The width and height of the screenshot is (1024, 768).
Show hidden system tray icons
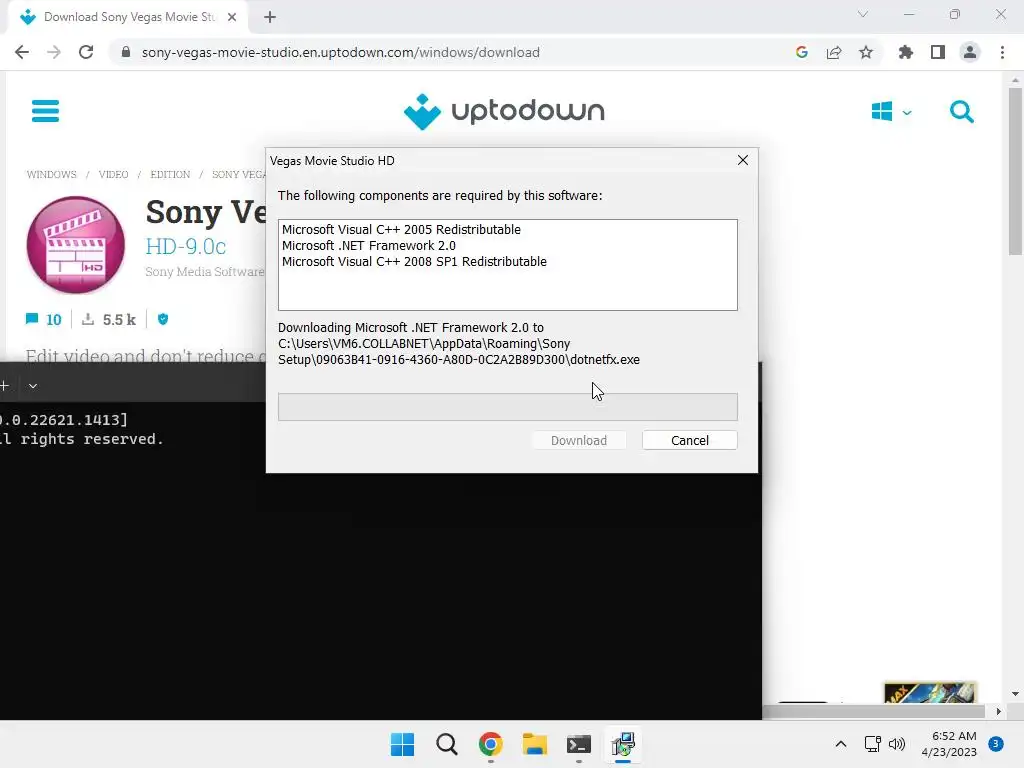(840, 744)
